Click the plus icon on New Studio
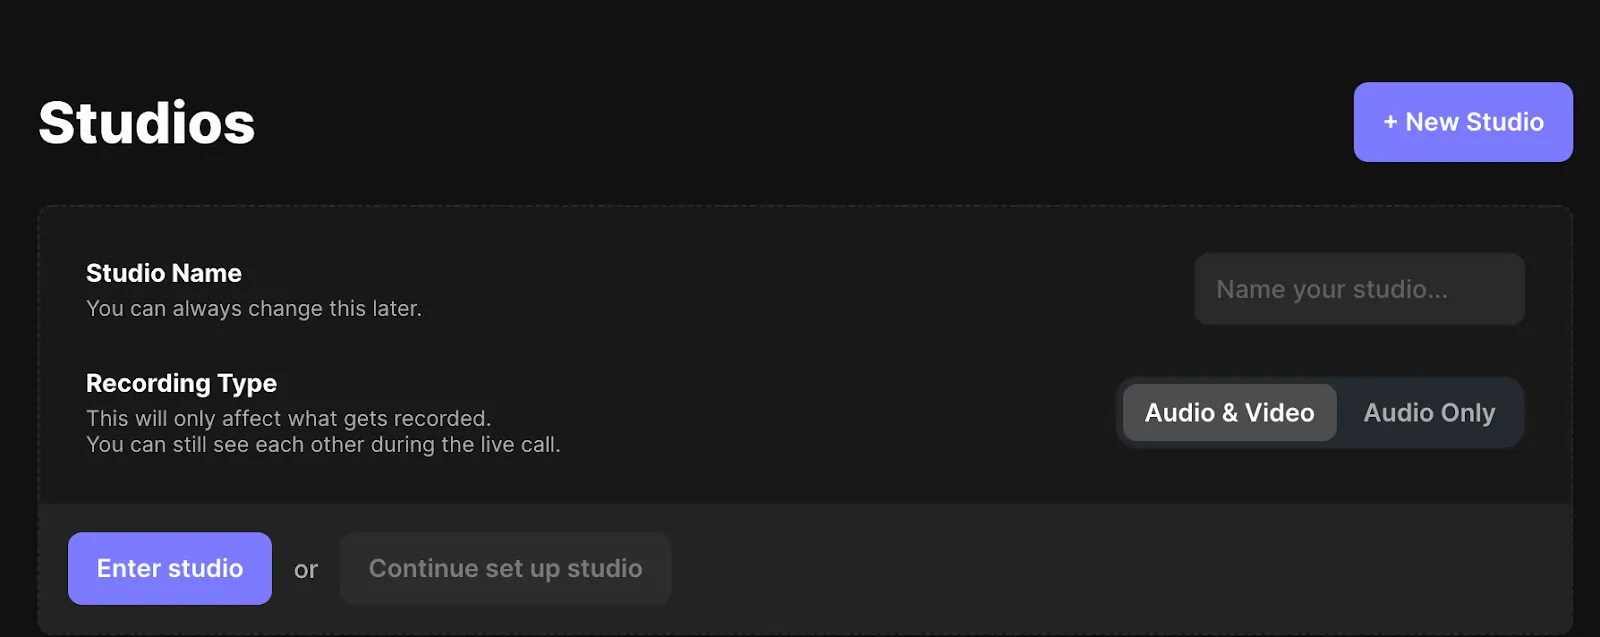The image size is (1600, 637). (1390, 122)
